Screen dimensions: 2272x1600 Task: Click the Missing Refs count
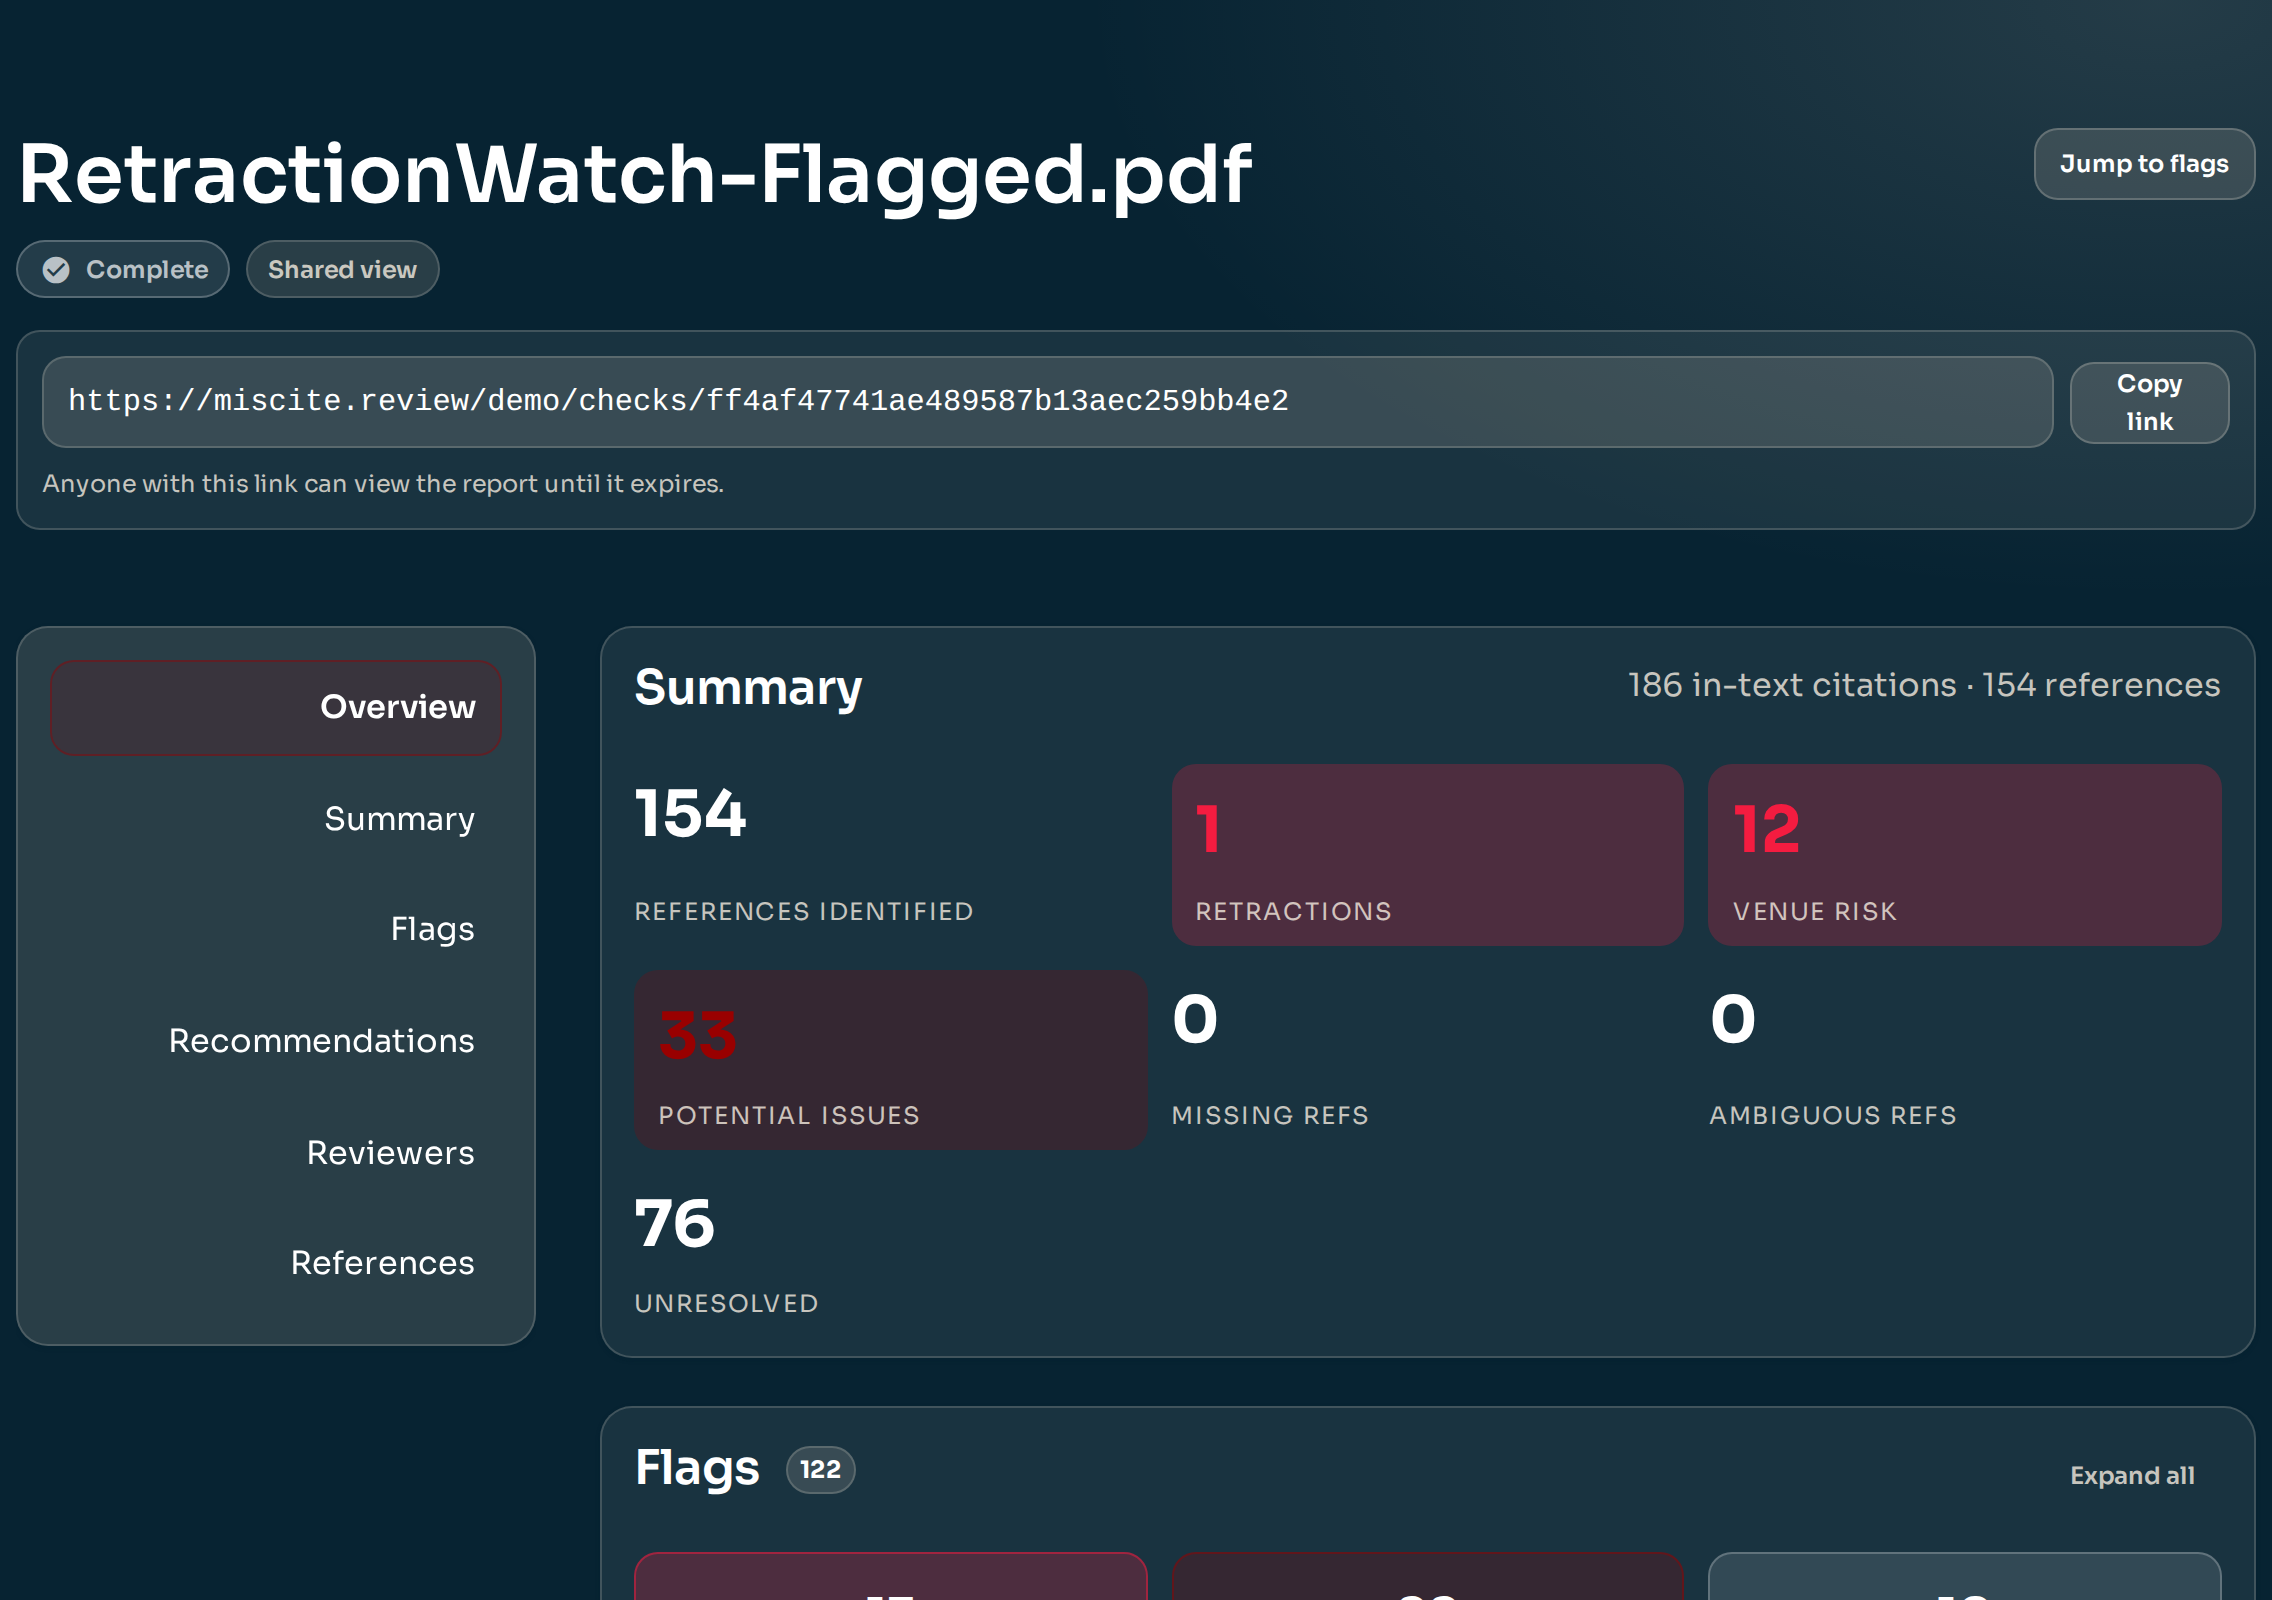(x=1196, y=1022)
